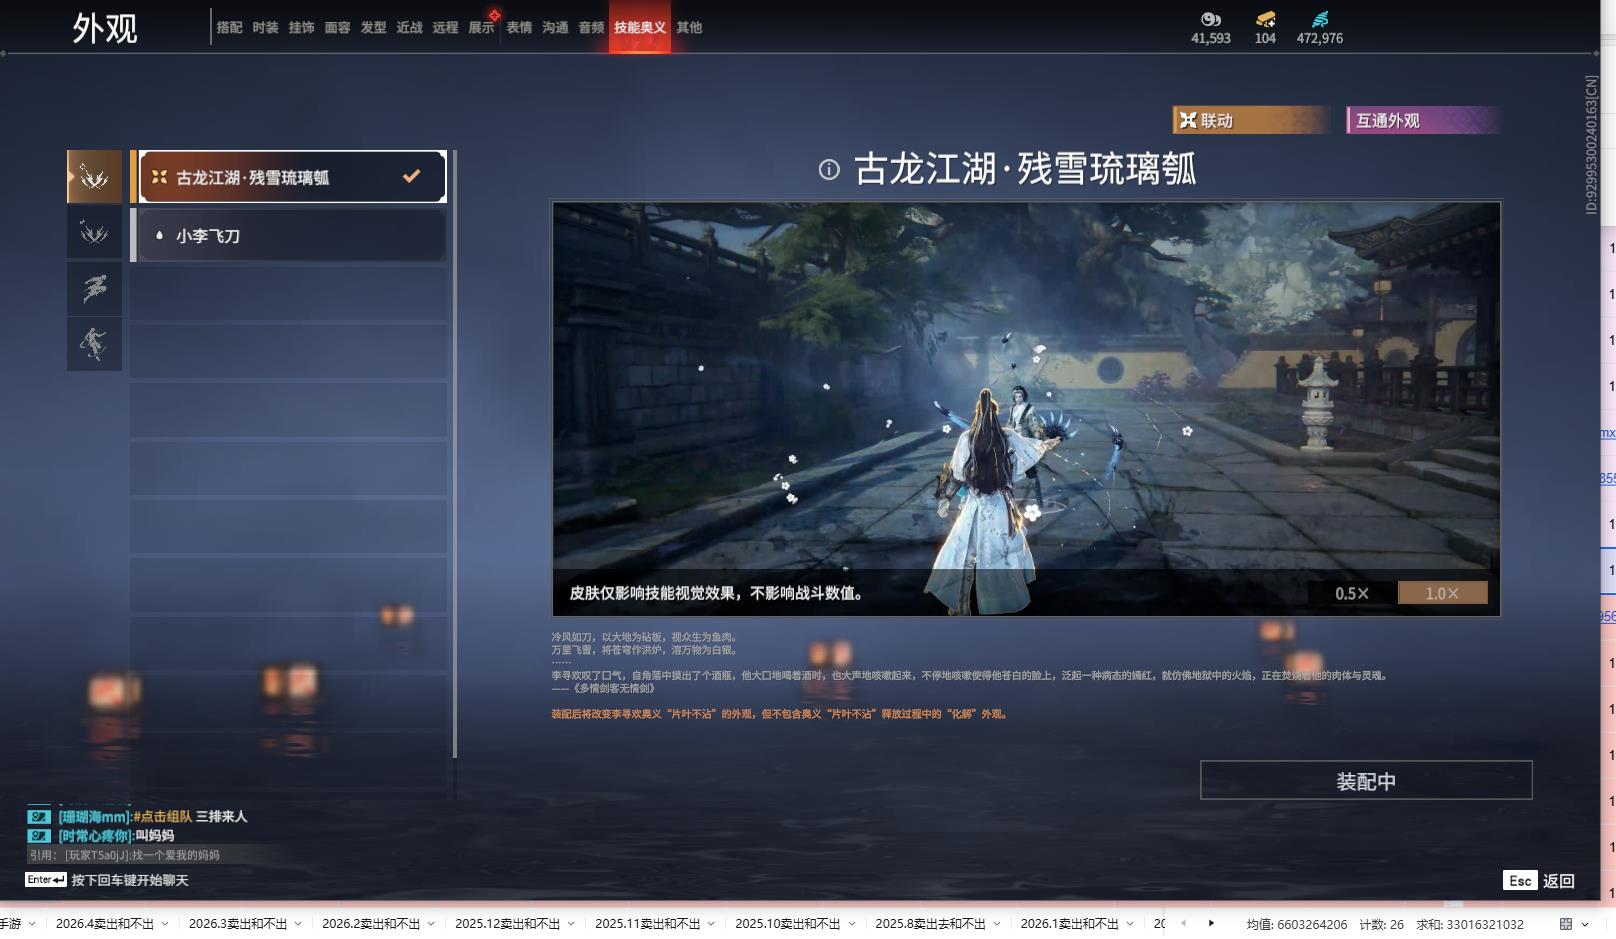
Task: Click the gold ingot currency icon showing 104
Action: (x=1264, y=18)
